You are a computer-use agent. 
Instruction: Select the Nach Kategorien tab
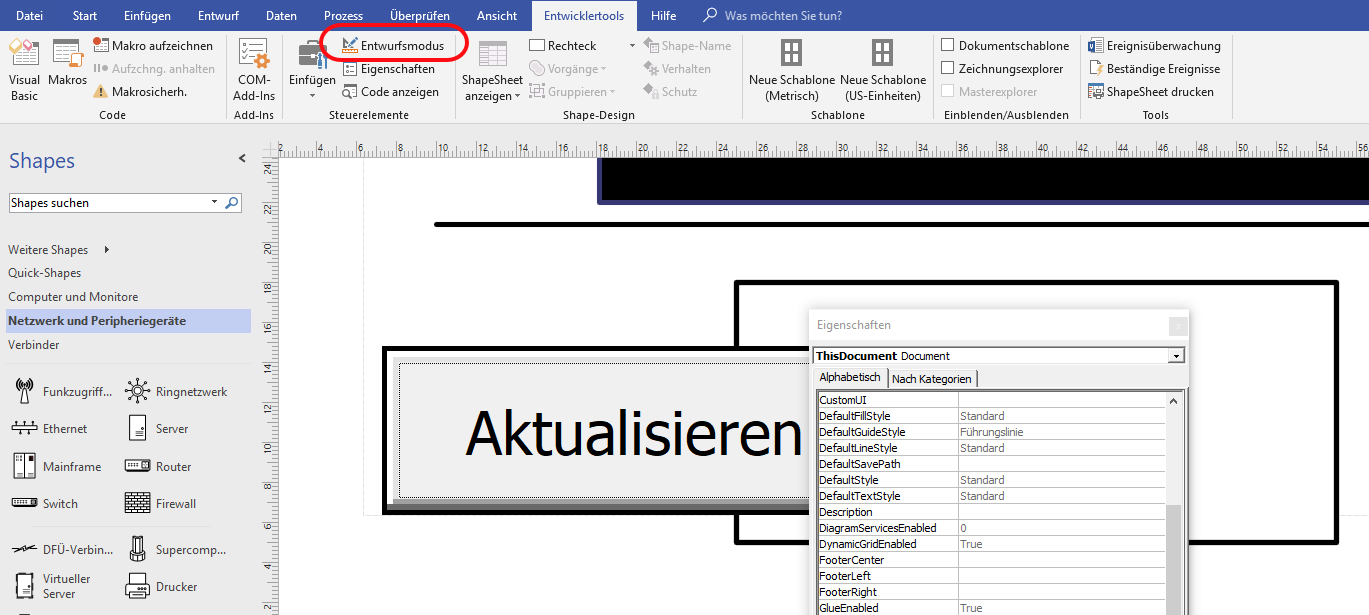click(932, 378)
